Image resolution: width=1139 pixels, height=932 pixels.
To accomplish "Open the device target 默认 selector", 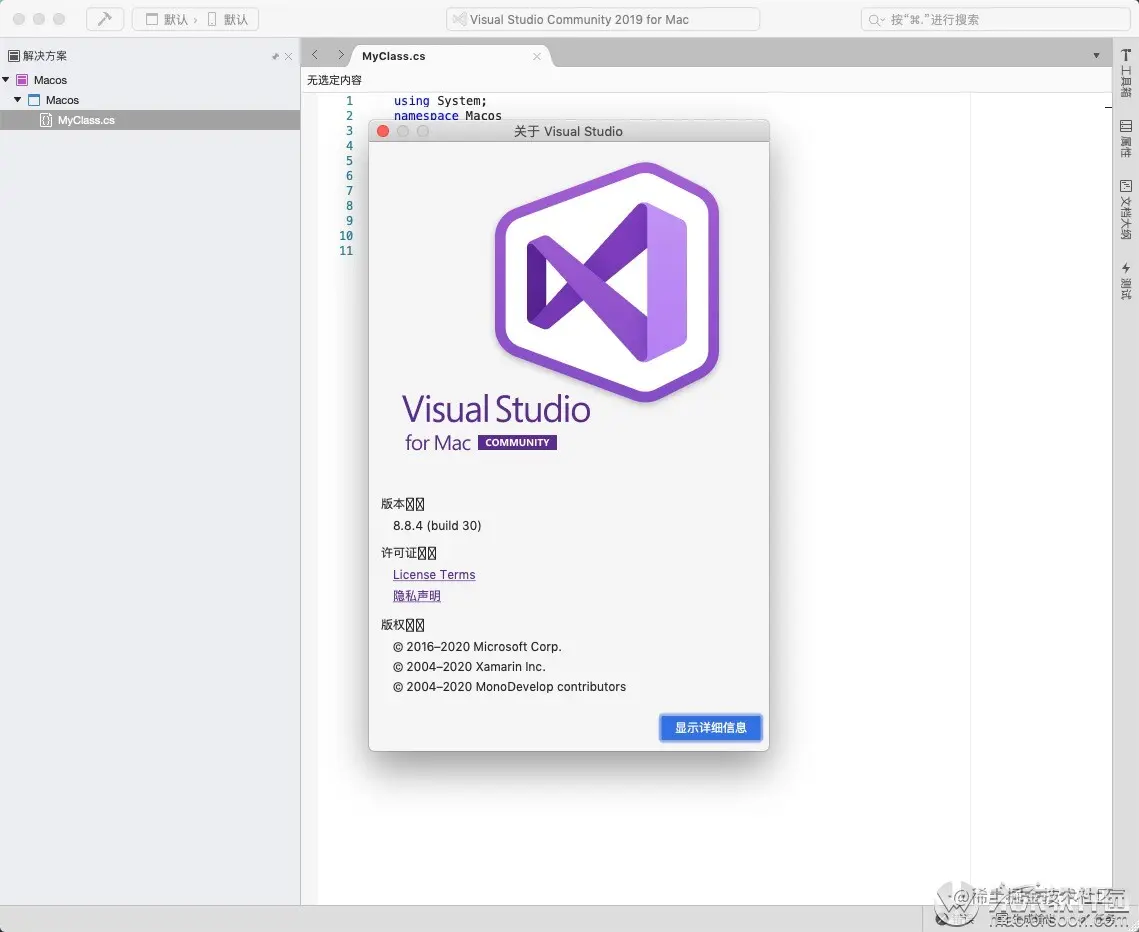I will tap(227, 20).
